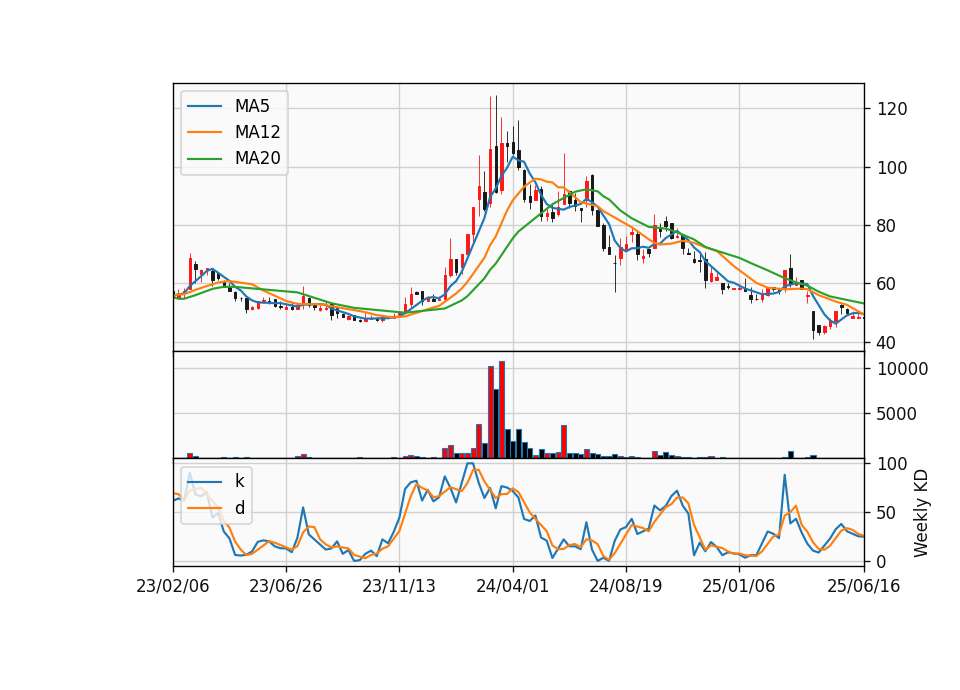Click the tallest red volume bar
Image resolution: width=960 pixels, height=690 pixels.
[502, 410]
